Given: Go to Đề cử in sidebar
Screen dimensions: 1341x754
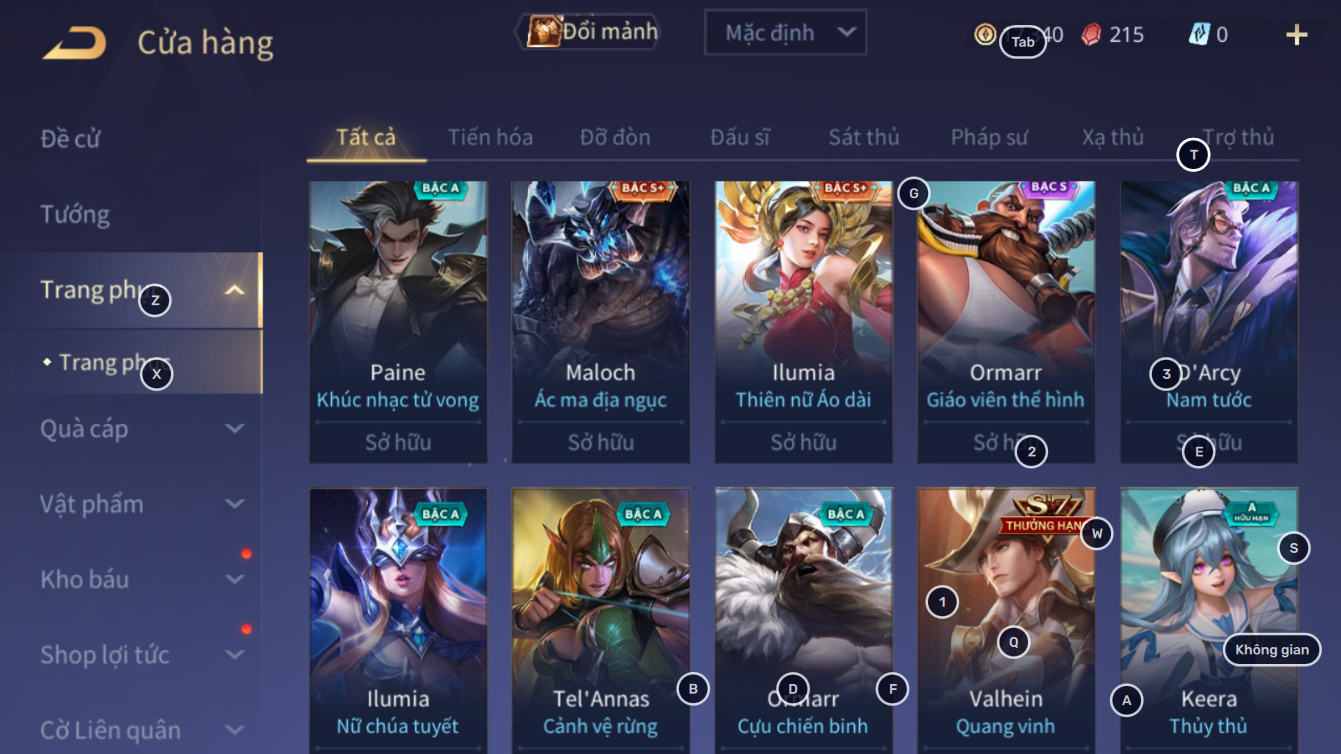Looking at the screenshot, I should [71, 138].
